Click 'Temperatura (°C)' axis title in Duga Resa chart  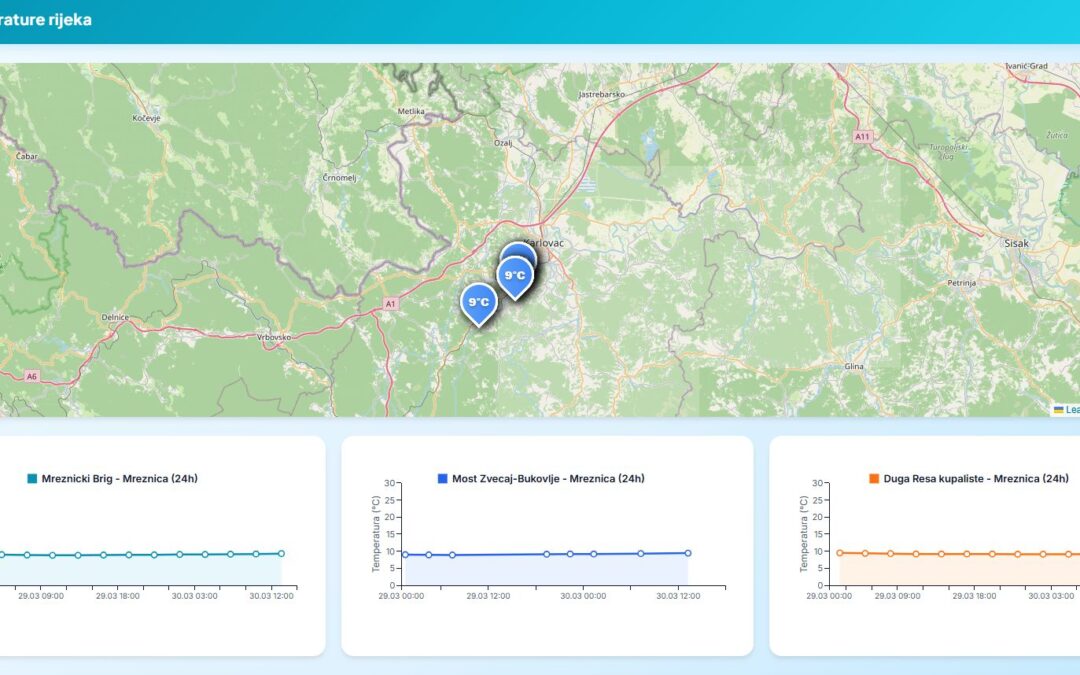(x=804, y=534)
